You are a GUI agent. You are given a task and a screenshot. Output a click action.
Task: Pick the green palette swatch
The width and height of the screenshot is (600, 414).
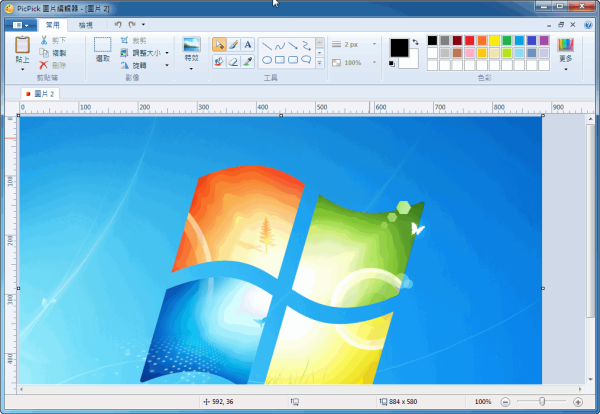pyautogui.click(x=507, y=40)
